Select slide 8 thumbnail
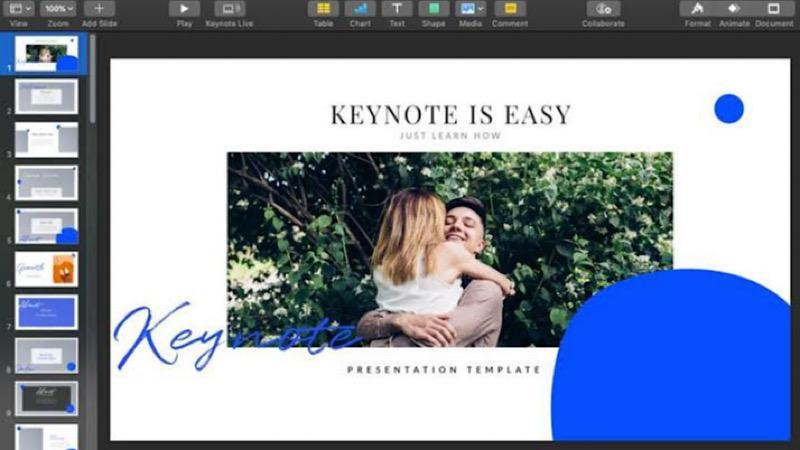Screen dimensions: 800x450 (x=46, y=355)
